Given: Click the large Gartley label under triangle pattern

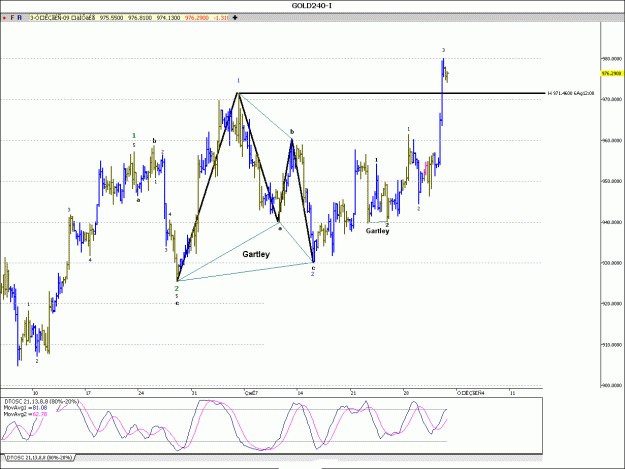Looking at the screenshot, I should [256, 254].
